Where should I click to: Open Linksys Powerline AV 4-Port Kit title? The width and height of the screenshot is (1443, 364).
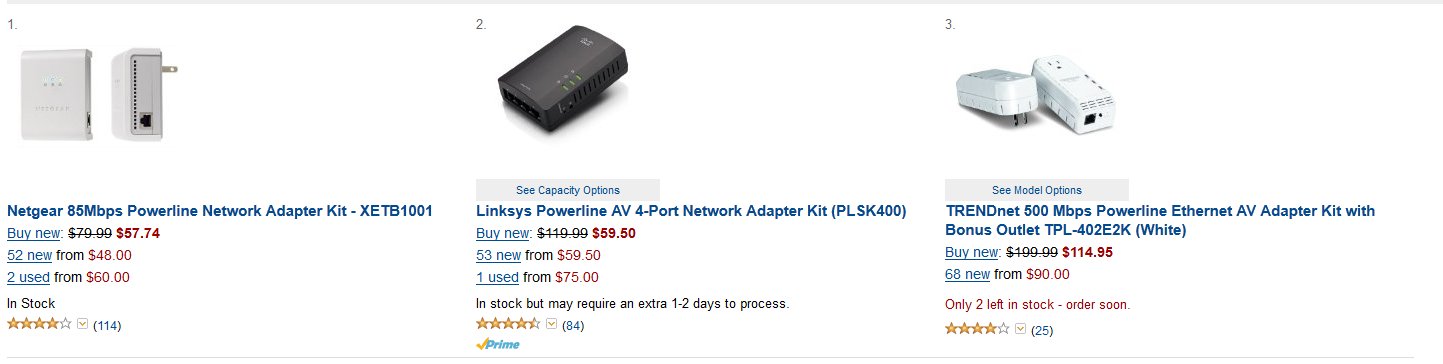691,211
